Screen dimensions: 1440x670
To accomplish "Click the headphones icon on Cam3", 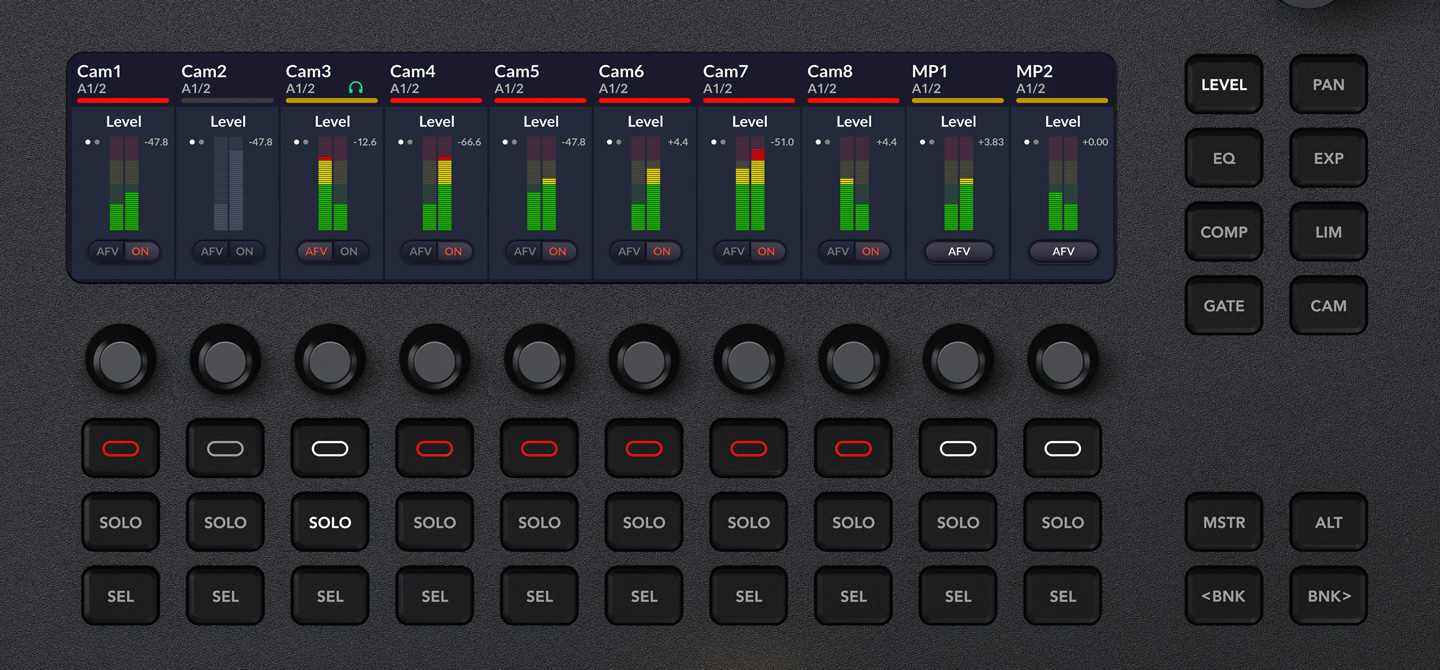I will point(355,88).
